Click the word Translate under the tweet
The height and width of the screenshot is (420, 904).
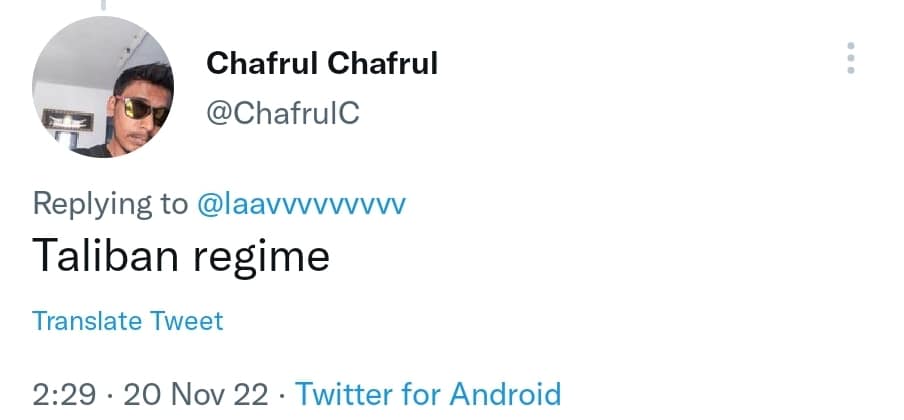[x=87, y=321]
